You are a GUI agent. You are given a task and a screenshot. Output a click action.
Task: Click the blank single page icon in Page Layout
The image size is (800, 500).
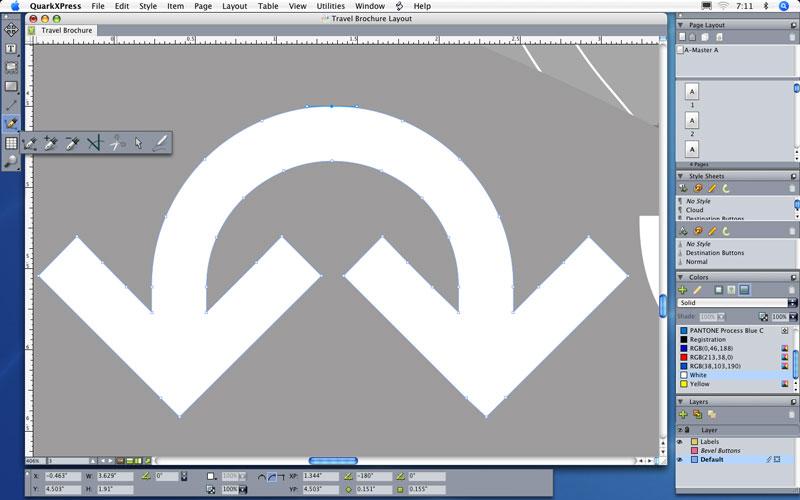coord(682,37)
